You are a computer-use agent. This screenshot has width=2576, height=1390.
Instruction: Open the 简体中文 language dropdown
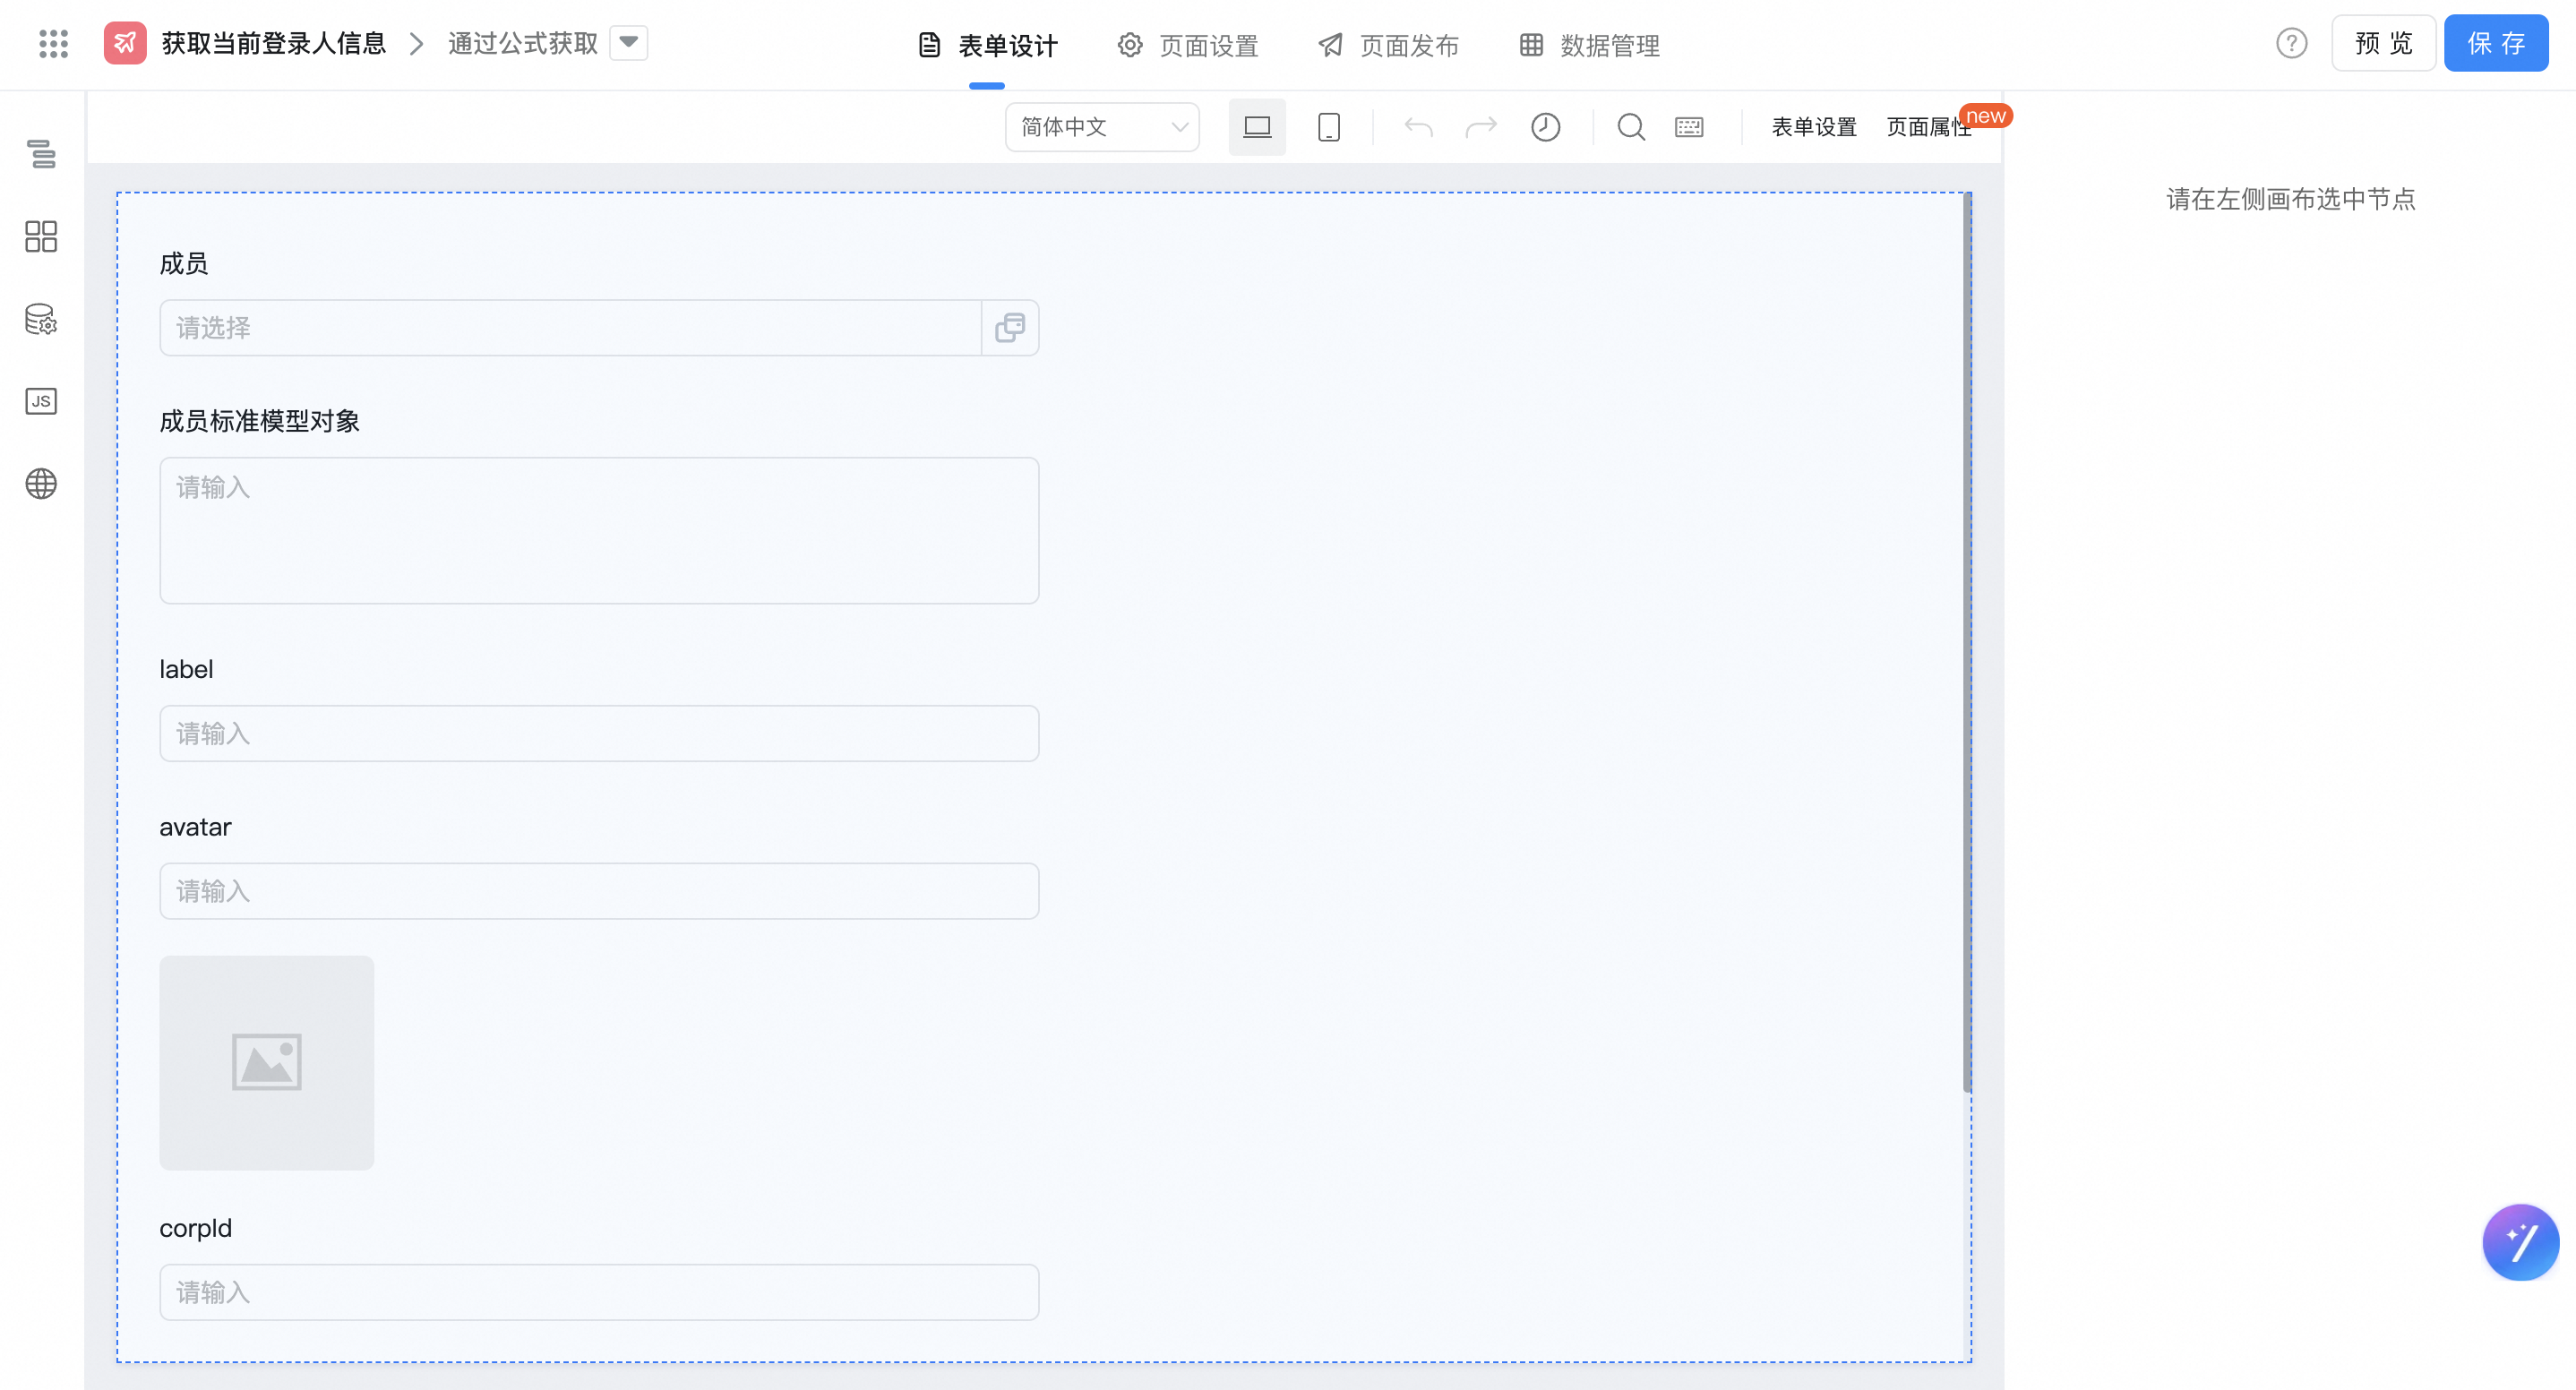tap(1102, 127)
